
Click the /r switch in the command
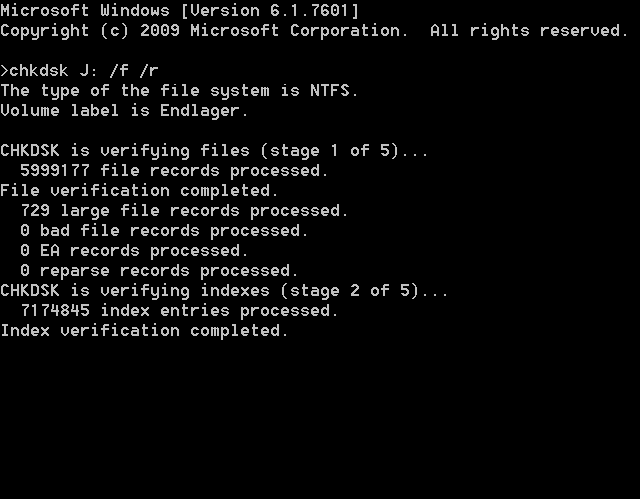pos(149,71)
